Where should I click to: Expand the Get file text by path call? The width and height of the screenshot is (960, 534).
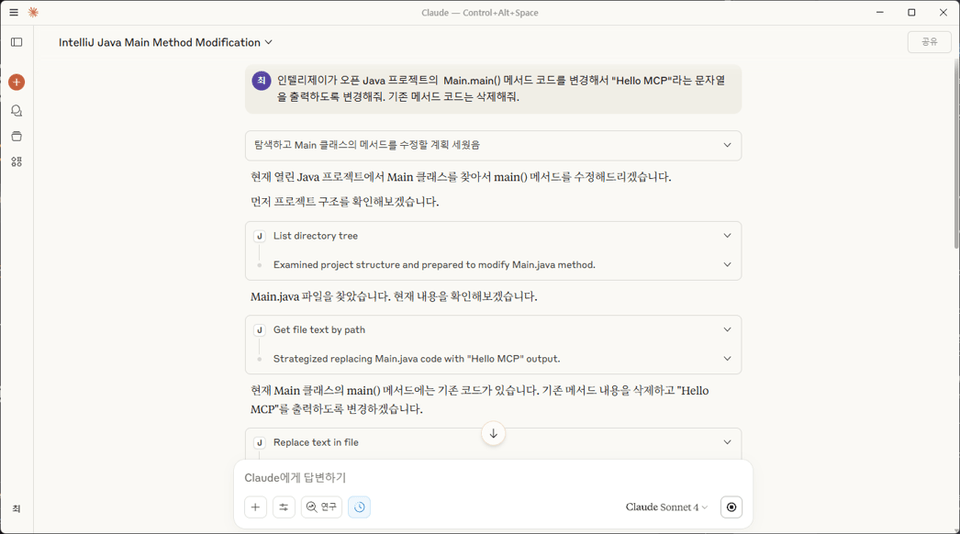(x=493, y=329)
